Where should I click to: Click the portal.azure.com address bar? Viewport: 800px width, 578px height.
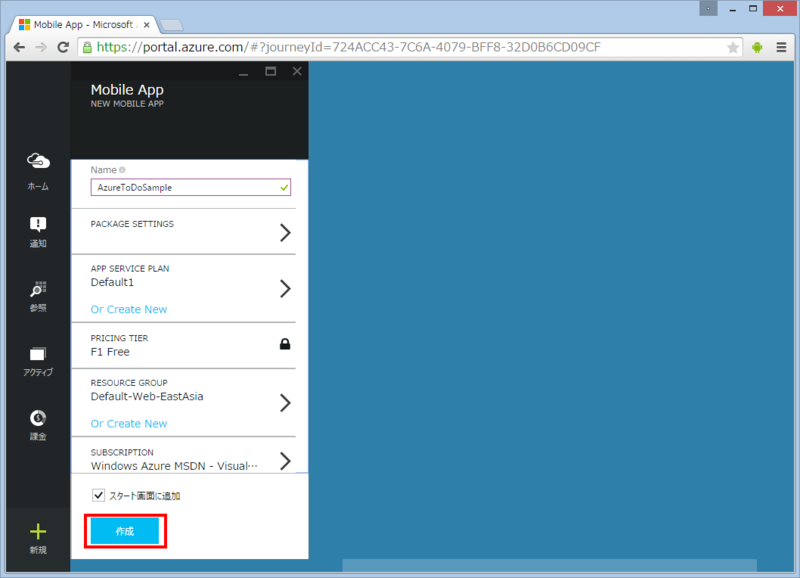(408, 47)
